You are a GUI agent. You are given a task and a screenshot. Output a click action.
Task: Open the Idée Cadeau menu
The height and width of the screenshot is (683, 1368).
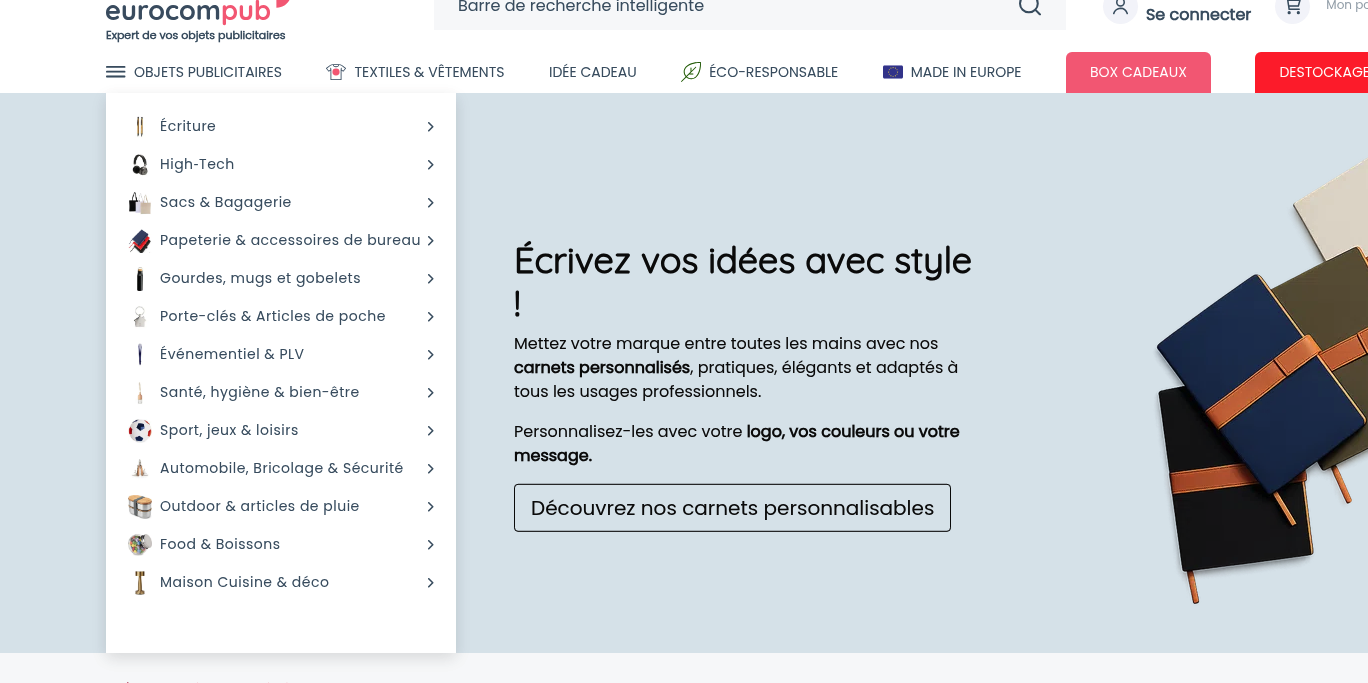[x=592, y=72]
